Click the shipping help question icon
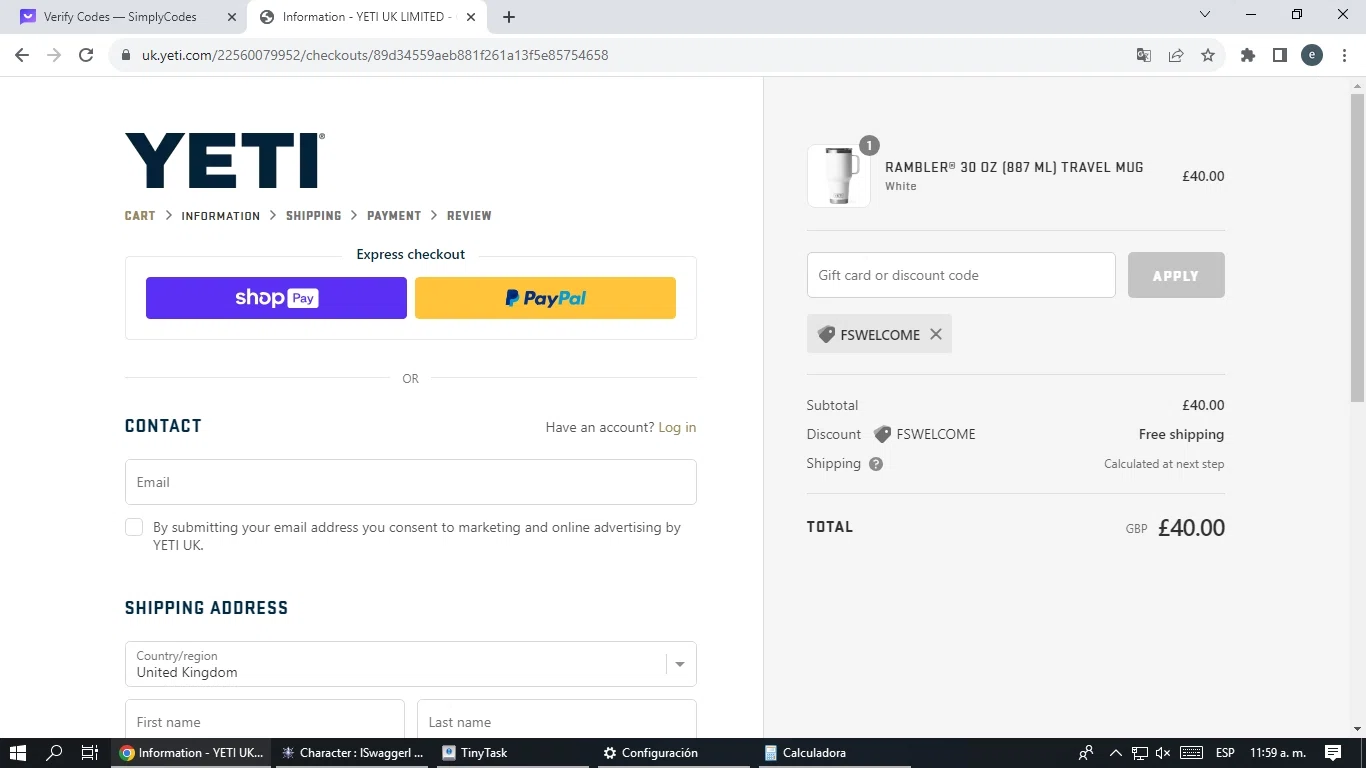The width and height of the screenshot is (1366, 768). pos(876,464)
